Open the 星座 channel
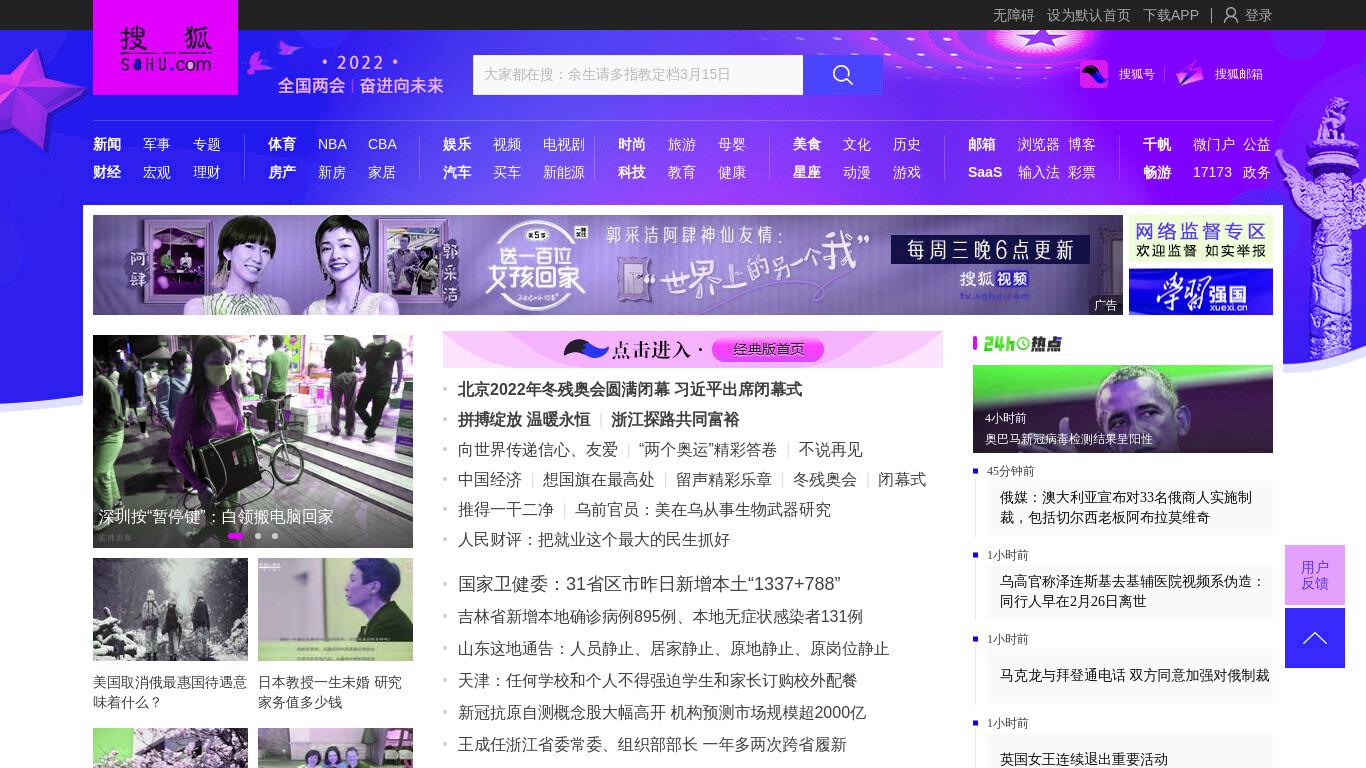The image size is (1366, 768). click(x=807, y=172)
